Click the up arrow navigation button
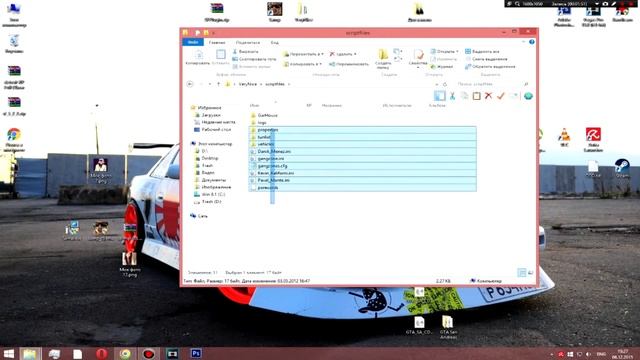This screenshot has height=360, width=640. pyautogui.click(x=218, y=84)
